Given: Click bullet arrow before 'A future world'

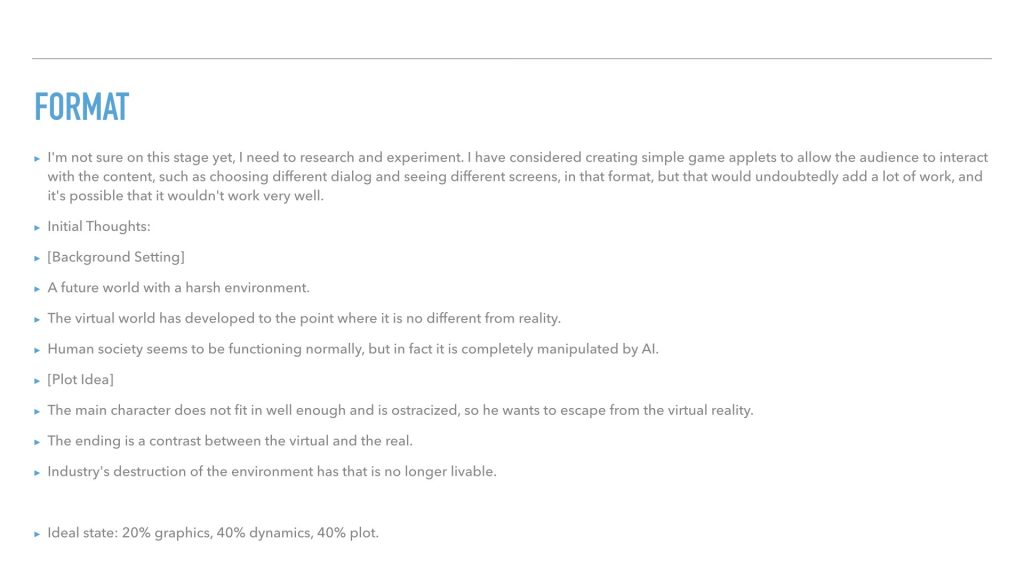Looking at the screenshot, I should click(37, 289).
